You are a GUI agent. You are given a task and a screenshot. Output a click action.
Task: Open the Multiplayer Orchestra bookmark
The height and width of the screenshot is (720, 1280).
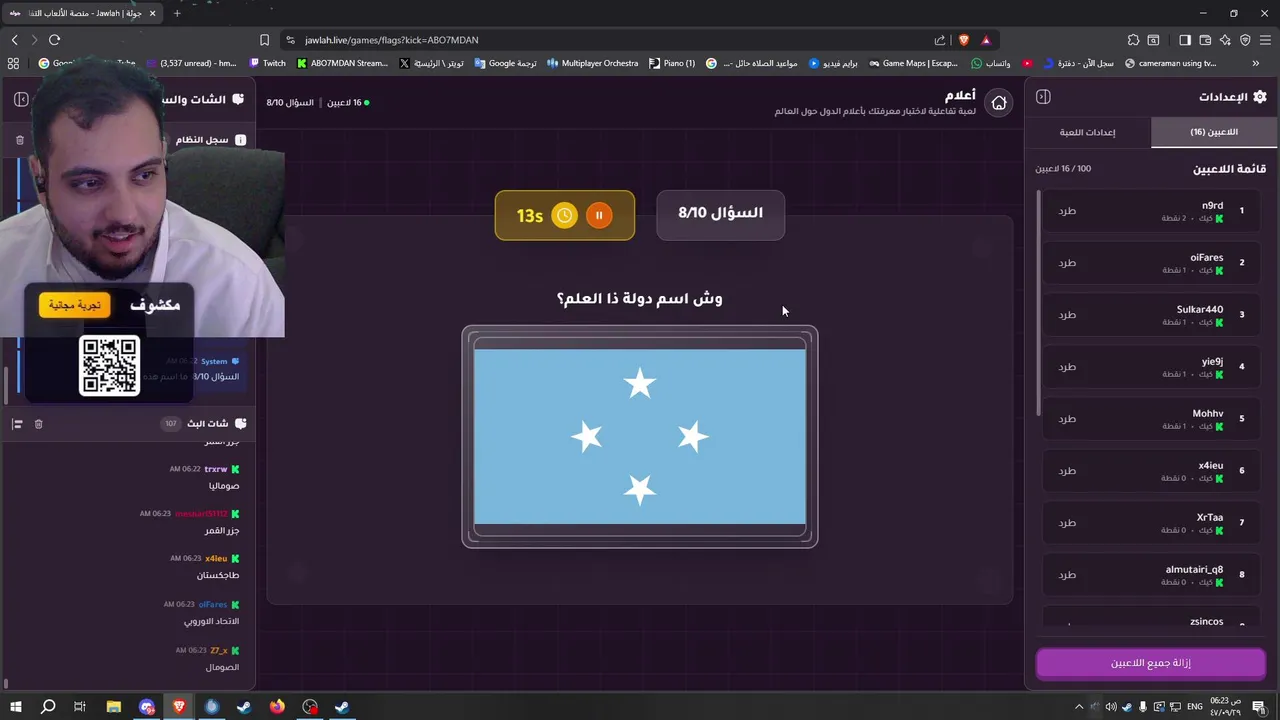(592, 63)
